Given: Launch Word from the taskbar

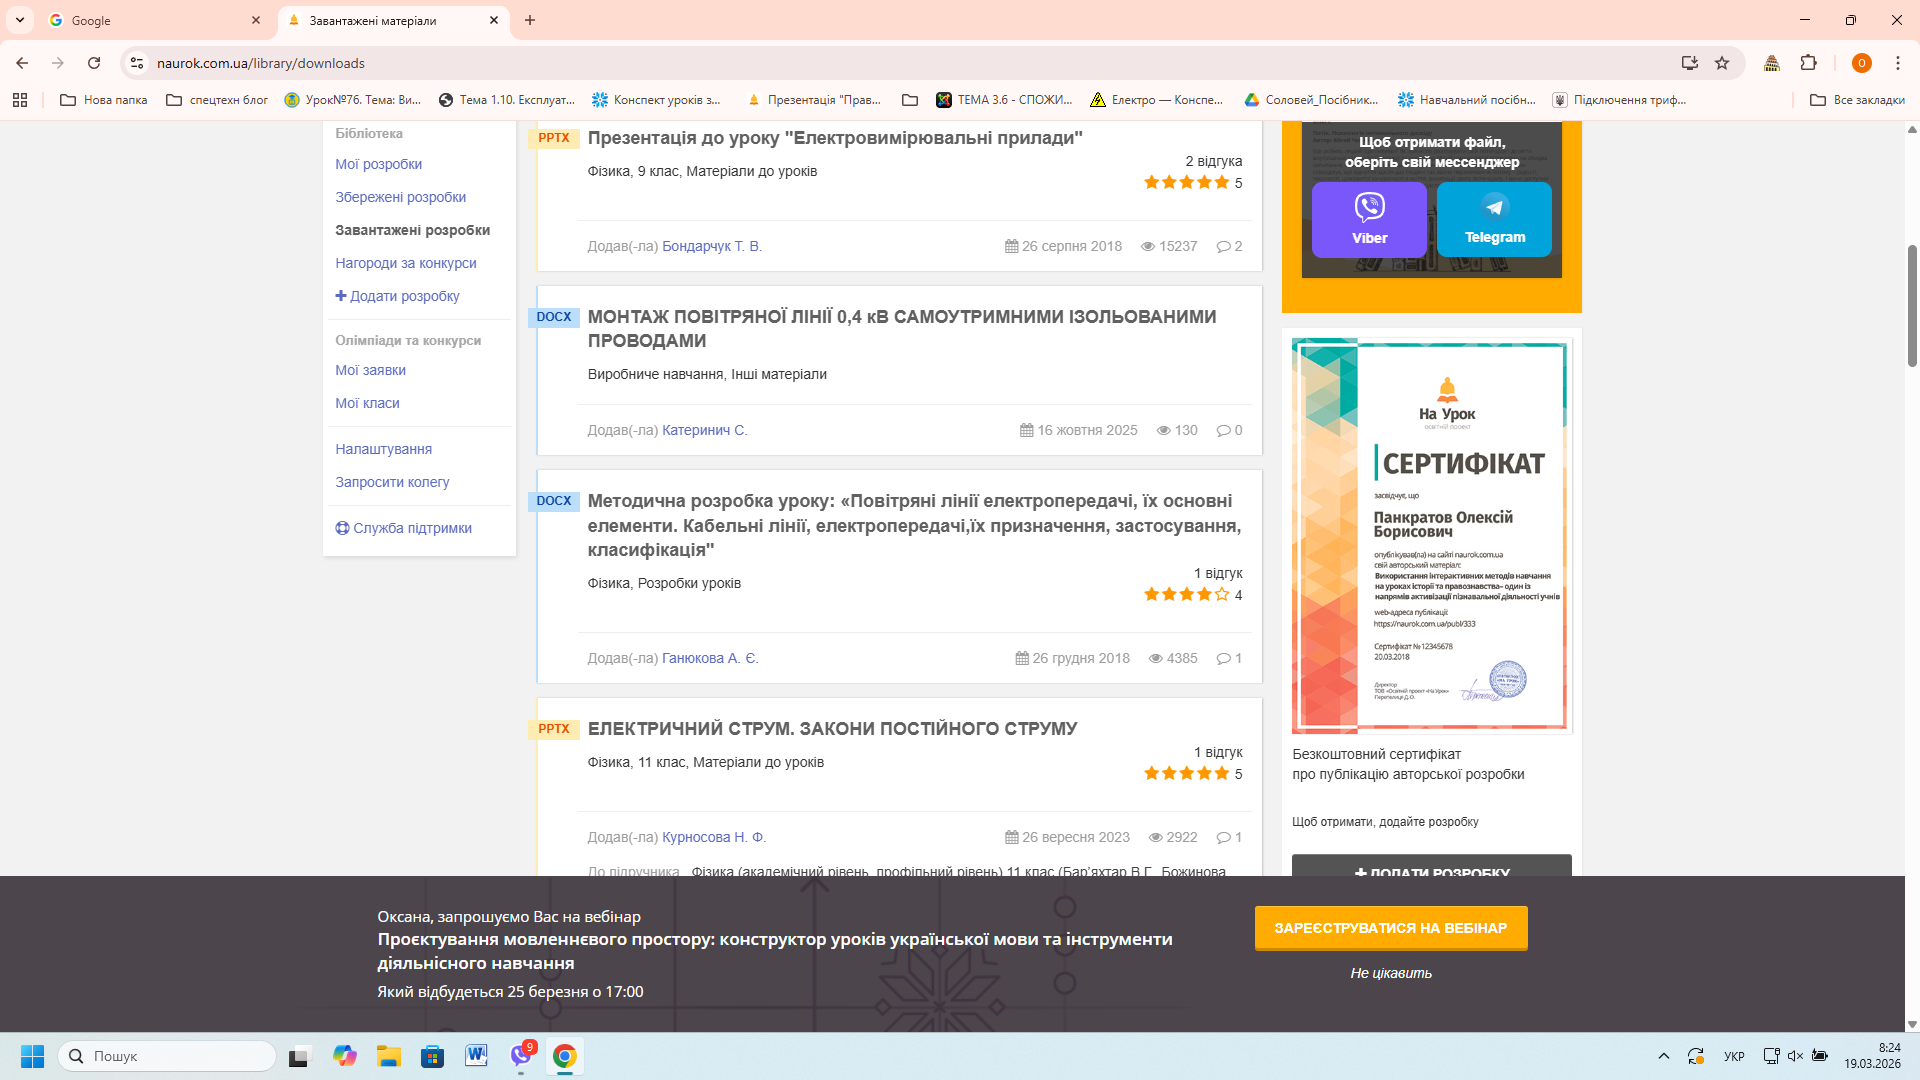Looking at the screenshot, I should tap(476, 1056).
